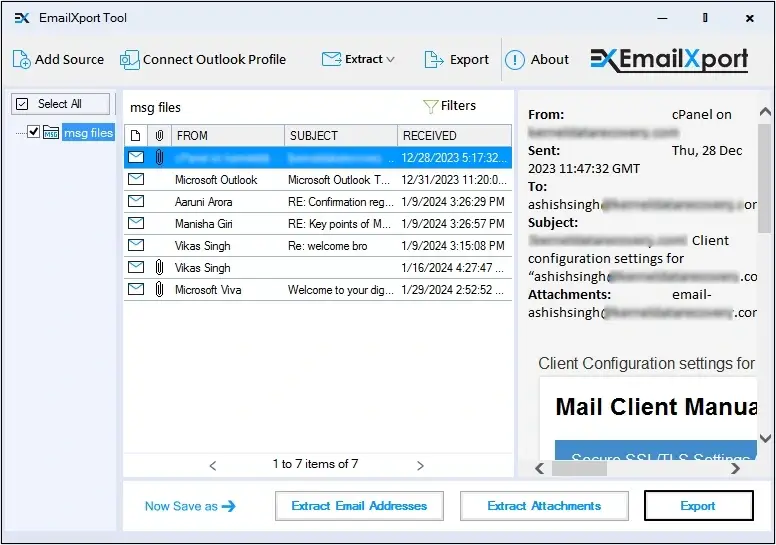Sort by the FROM column header
776x545 pixels.
(228, 136)
